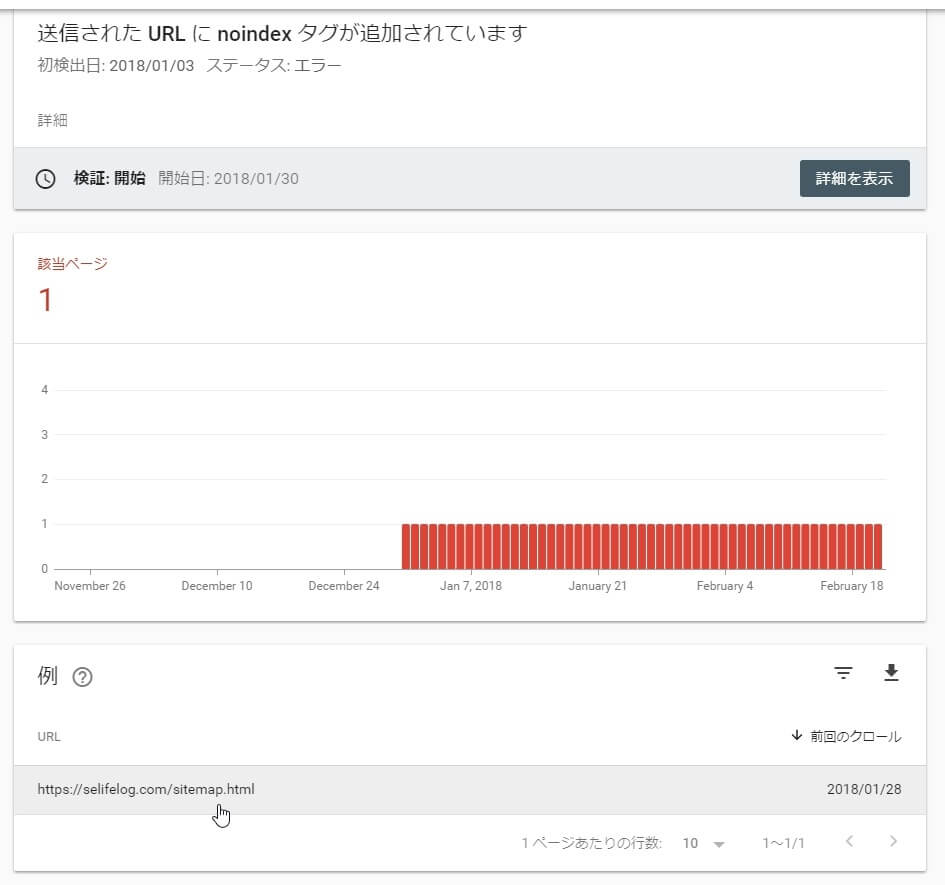This screenshot has height=885, width=945.
Task: Click the noindex error title heading
Action: [282, 34]
